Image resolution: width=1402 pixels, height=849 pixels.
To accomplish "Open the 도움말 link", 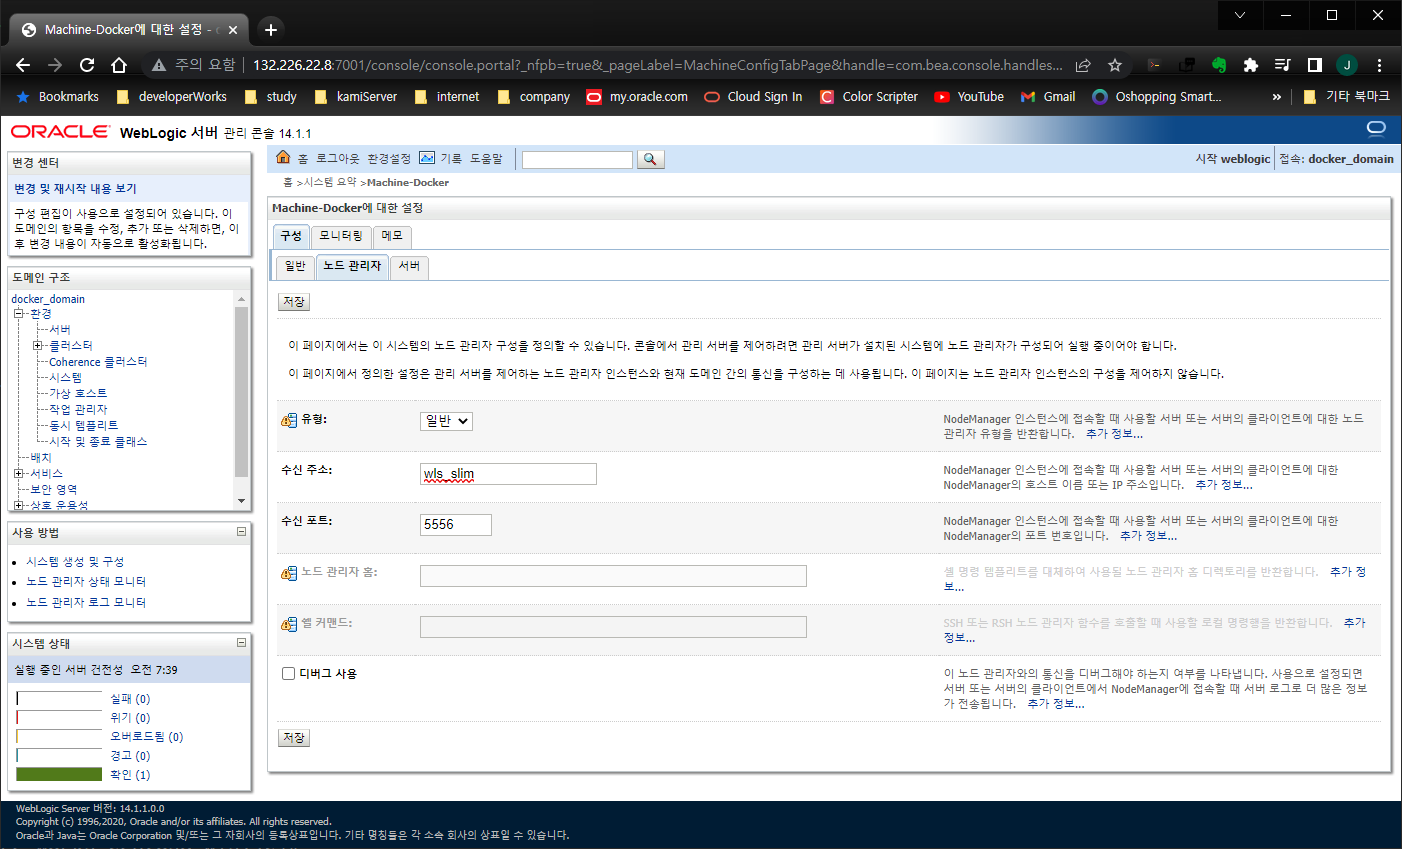I will click(487, 159).
